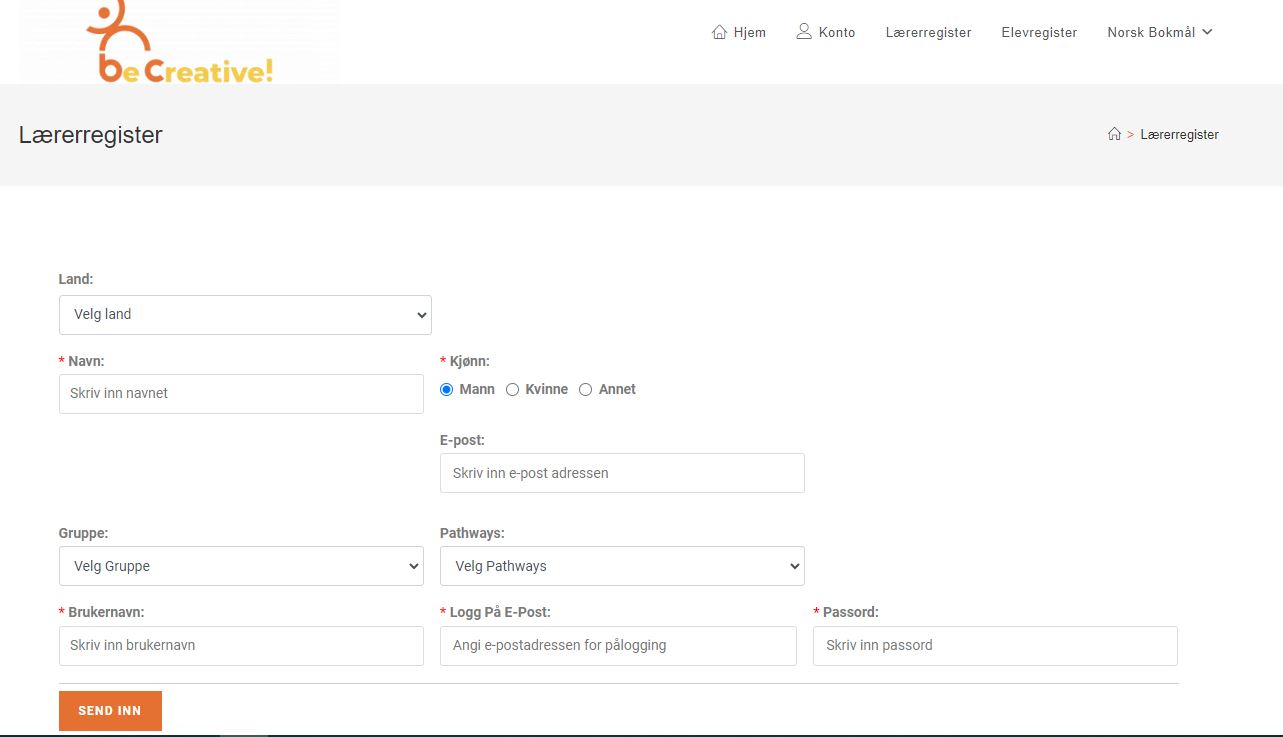Click the Logg På E-Post field
The height and width of the screenshot is (737, 1283).
[618, 645]
